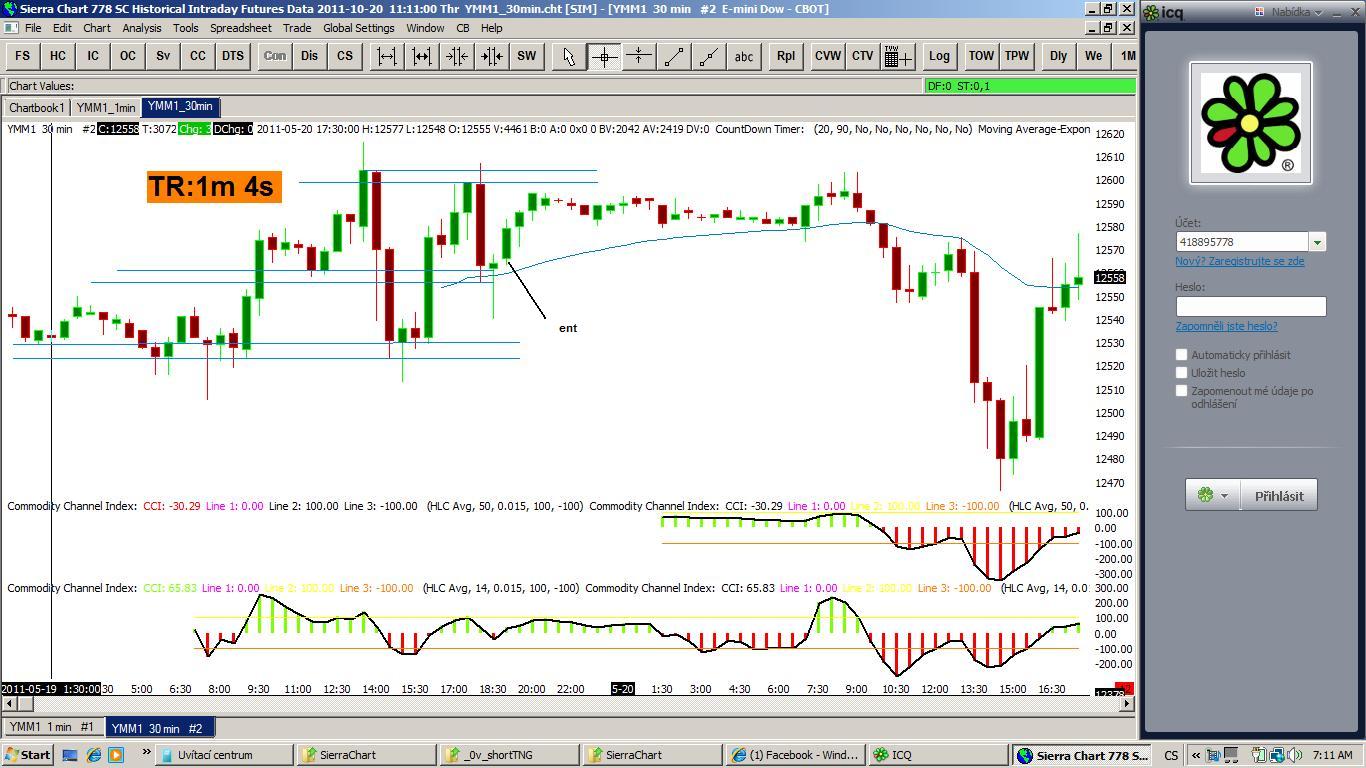Click the system tray volume icon
Image resolution: width=1366 pixels, height=768 pixels.
pyautogui.click(x=1295, y=755)
